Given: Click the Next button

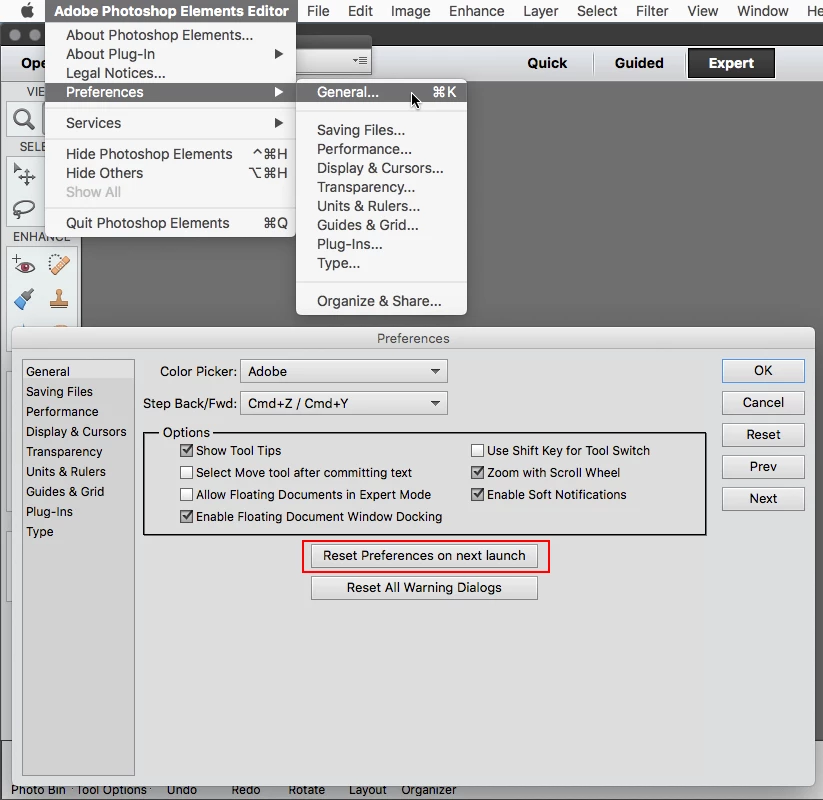Looking at the screenshot, I should [x=763, y=499].
